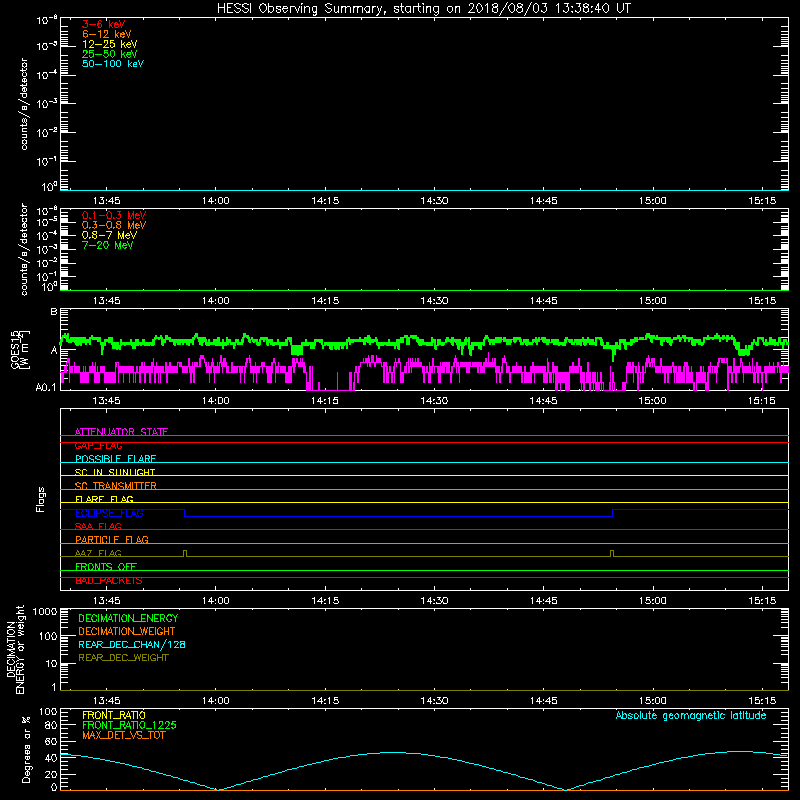Click 15:00 tick under the Flags panel
The width and height of the screenshot is (800, 800).
(x=653, y=601)
